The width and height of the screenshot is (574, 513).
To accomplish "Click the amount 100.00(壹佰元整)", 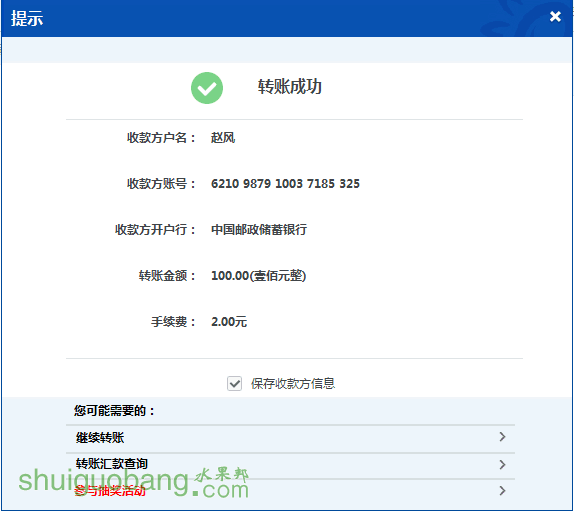I will click(258, 275).
